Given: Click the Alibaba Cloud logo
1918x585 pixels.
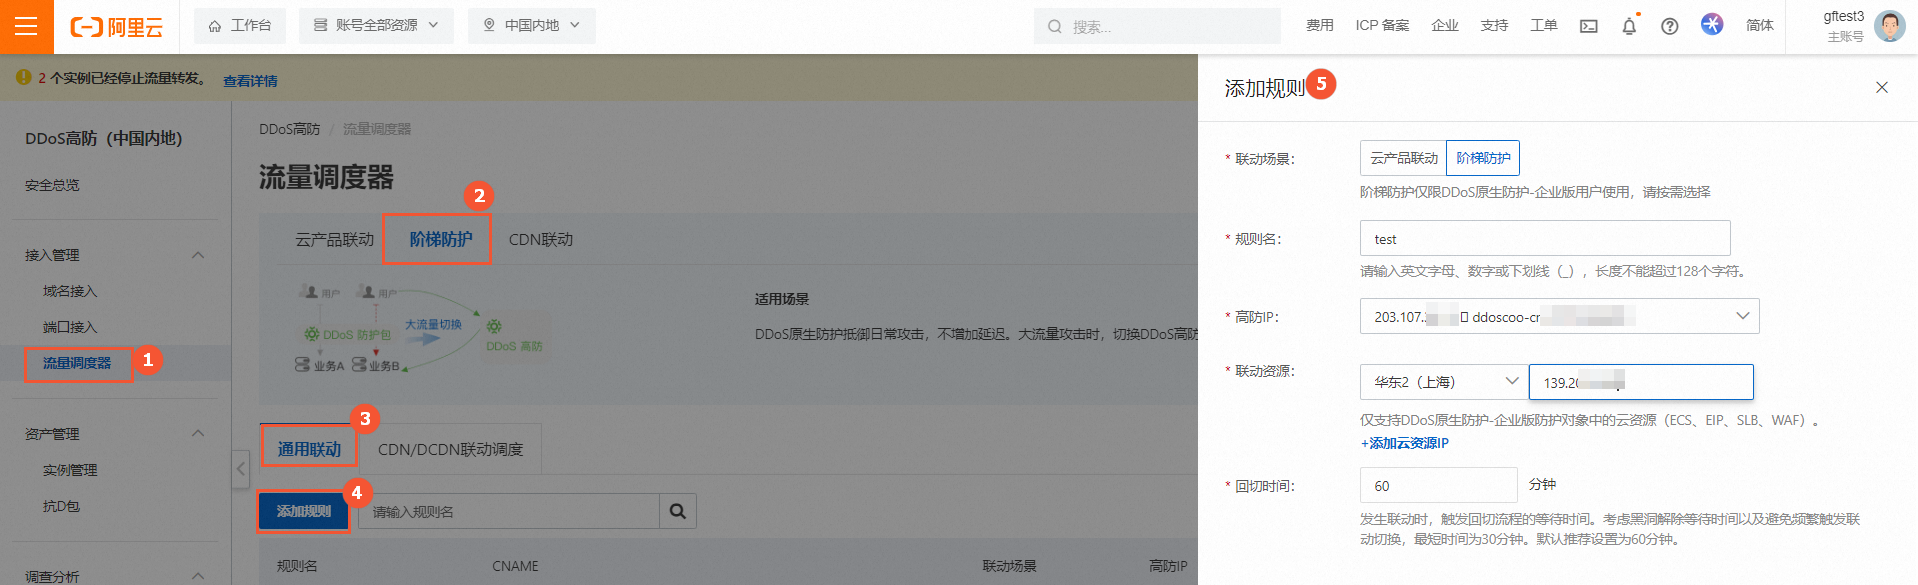Looking at the screenshot, I should (x=116, y=27).
